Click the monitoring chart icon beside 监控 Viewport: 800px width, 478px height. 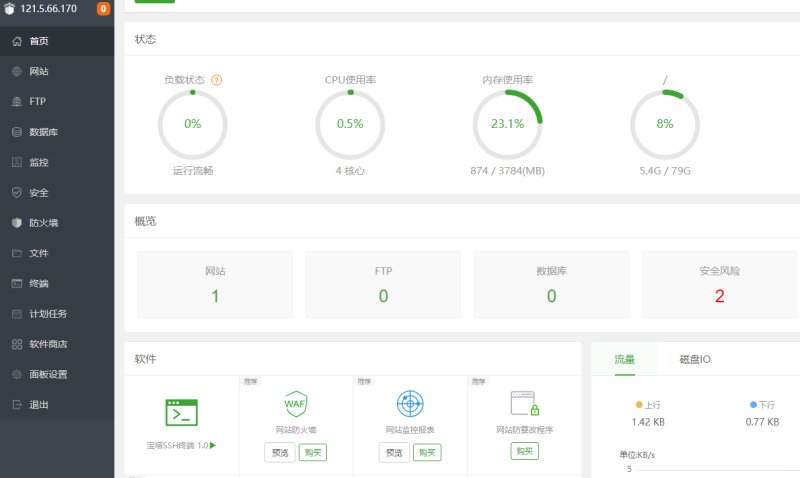(x=17, y=162)
